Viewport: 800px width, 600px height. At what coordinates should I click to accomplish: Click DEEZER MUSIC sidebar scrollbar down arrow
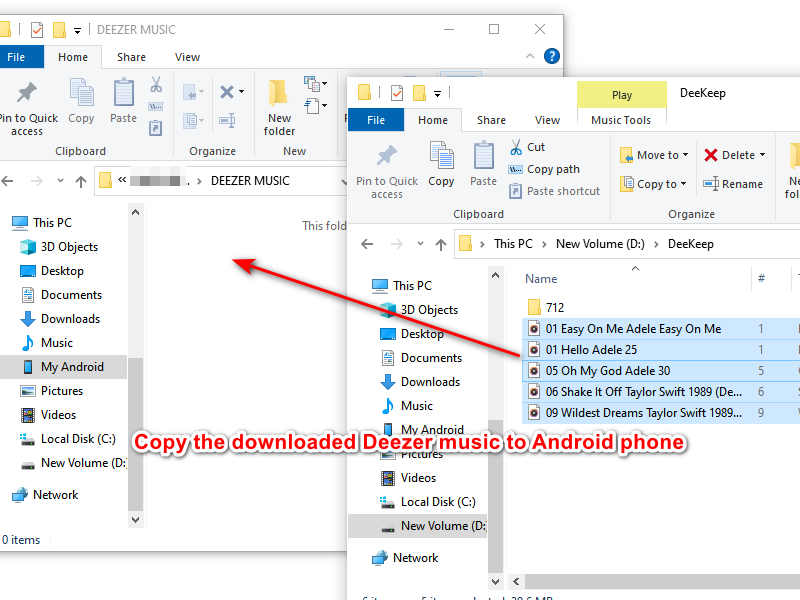(135, 519)
